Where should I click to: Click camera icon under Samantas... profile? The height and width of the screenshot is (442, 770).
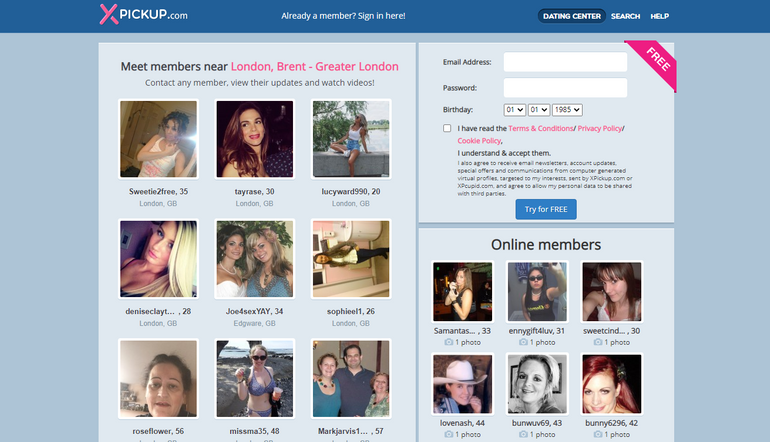[448, 342]
